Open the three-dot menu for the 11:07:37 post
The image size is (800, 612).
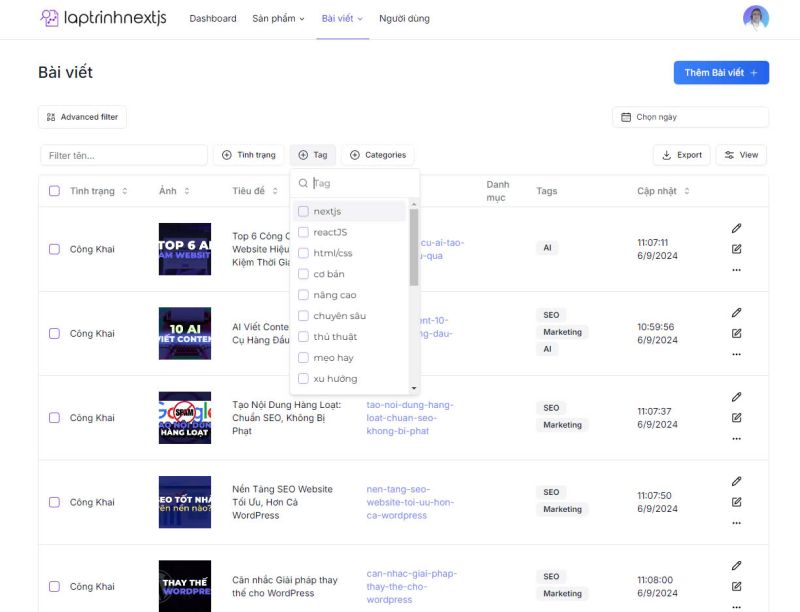(737, 438)
